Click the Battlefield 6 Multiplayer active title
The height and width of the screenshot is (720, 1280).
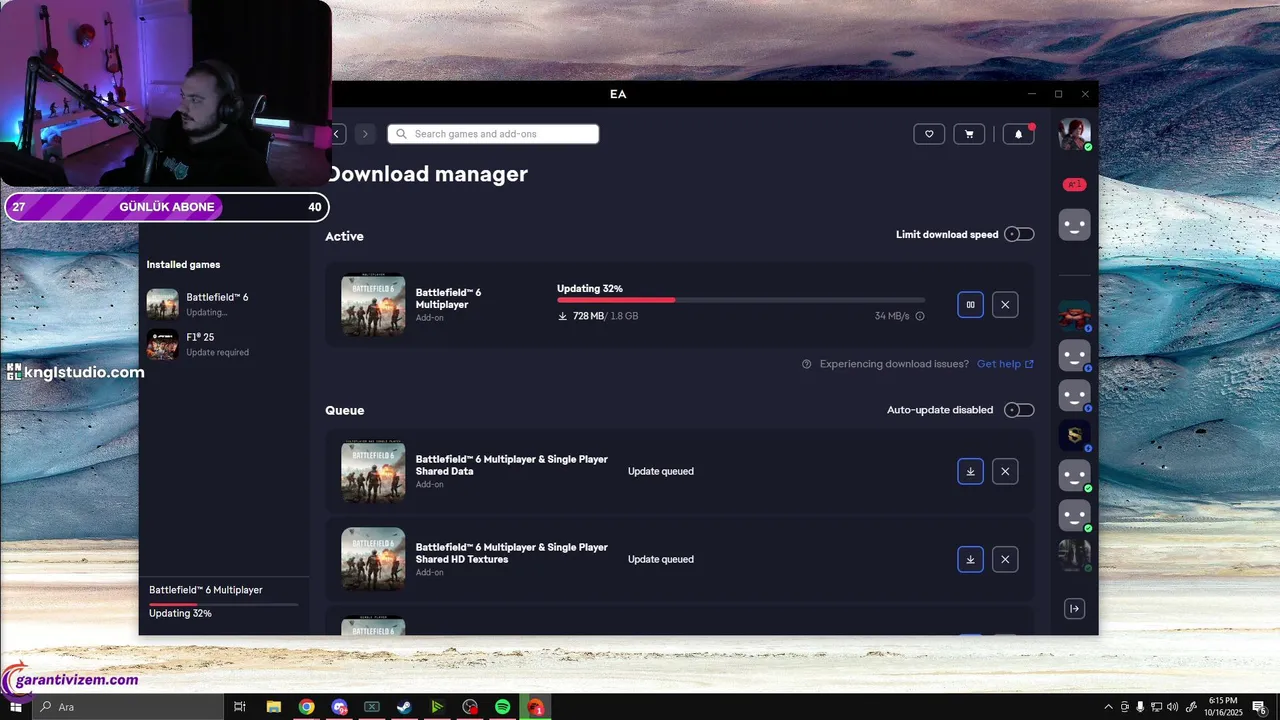click(x=448, y=298)
